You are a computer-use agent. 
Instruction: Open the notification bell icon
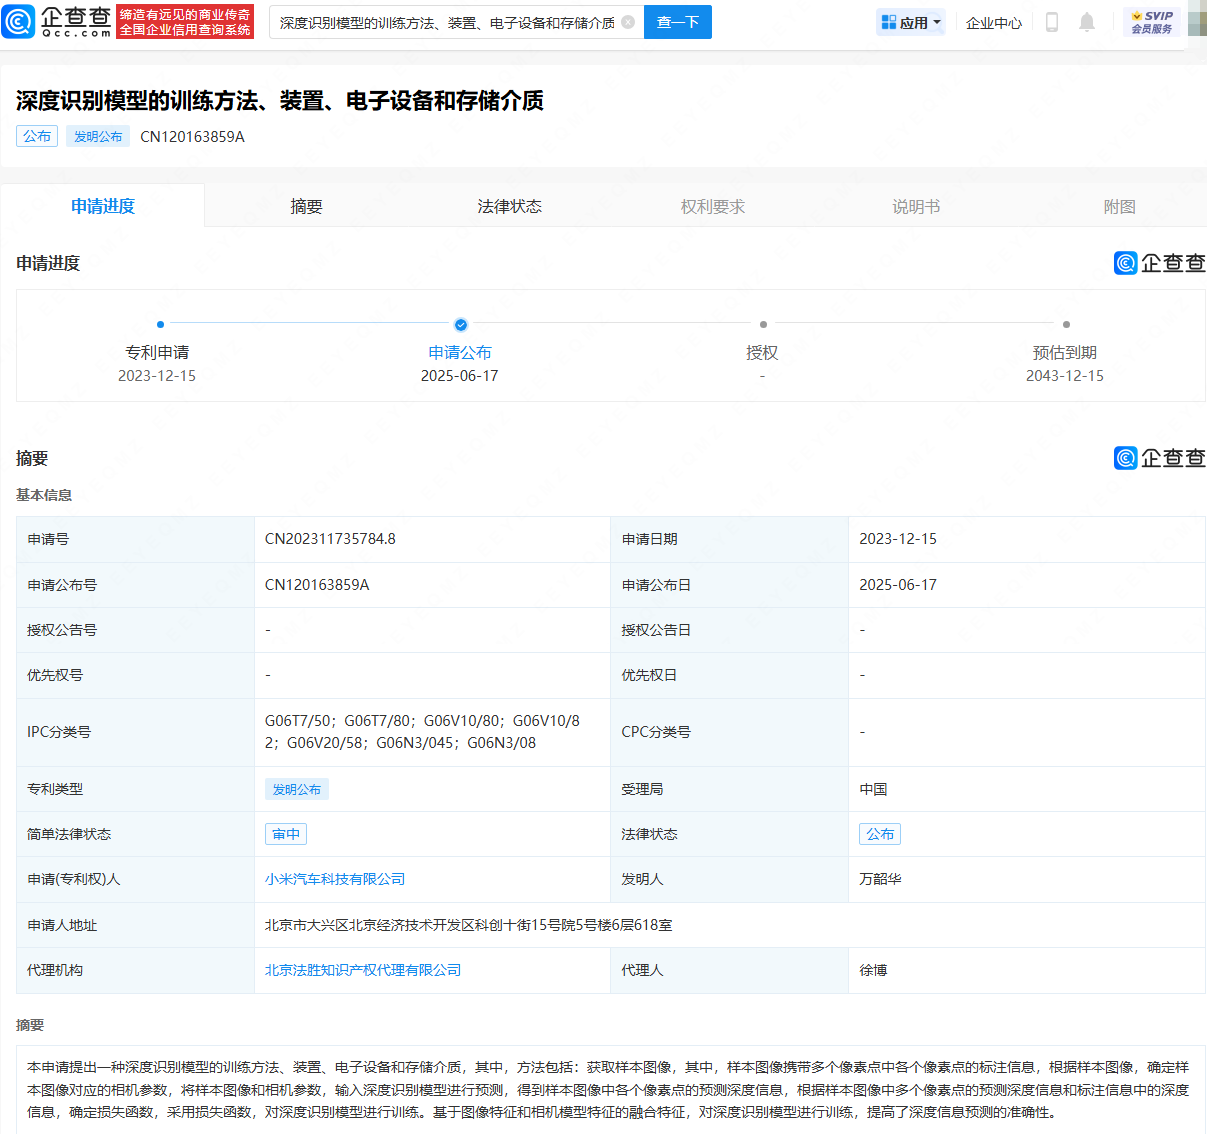1087,22
